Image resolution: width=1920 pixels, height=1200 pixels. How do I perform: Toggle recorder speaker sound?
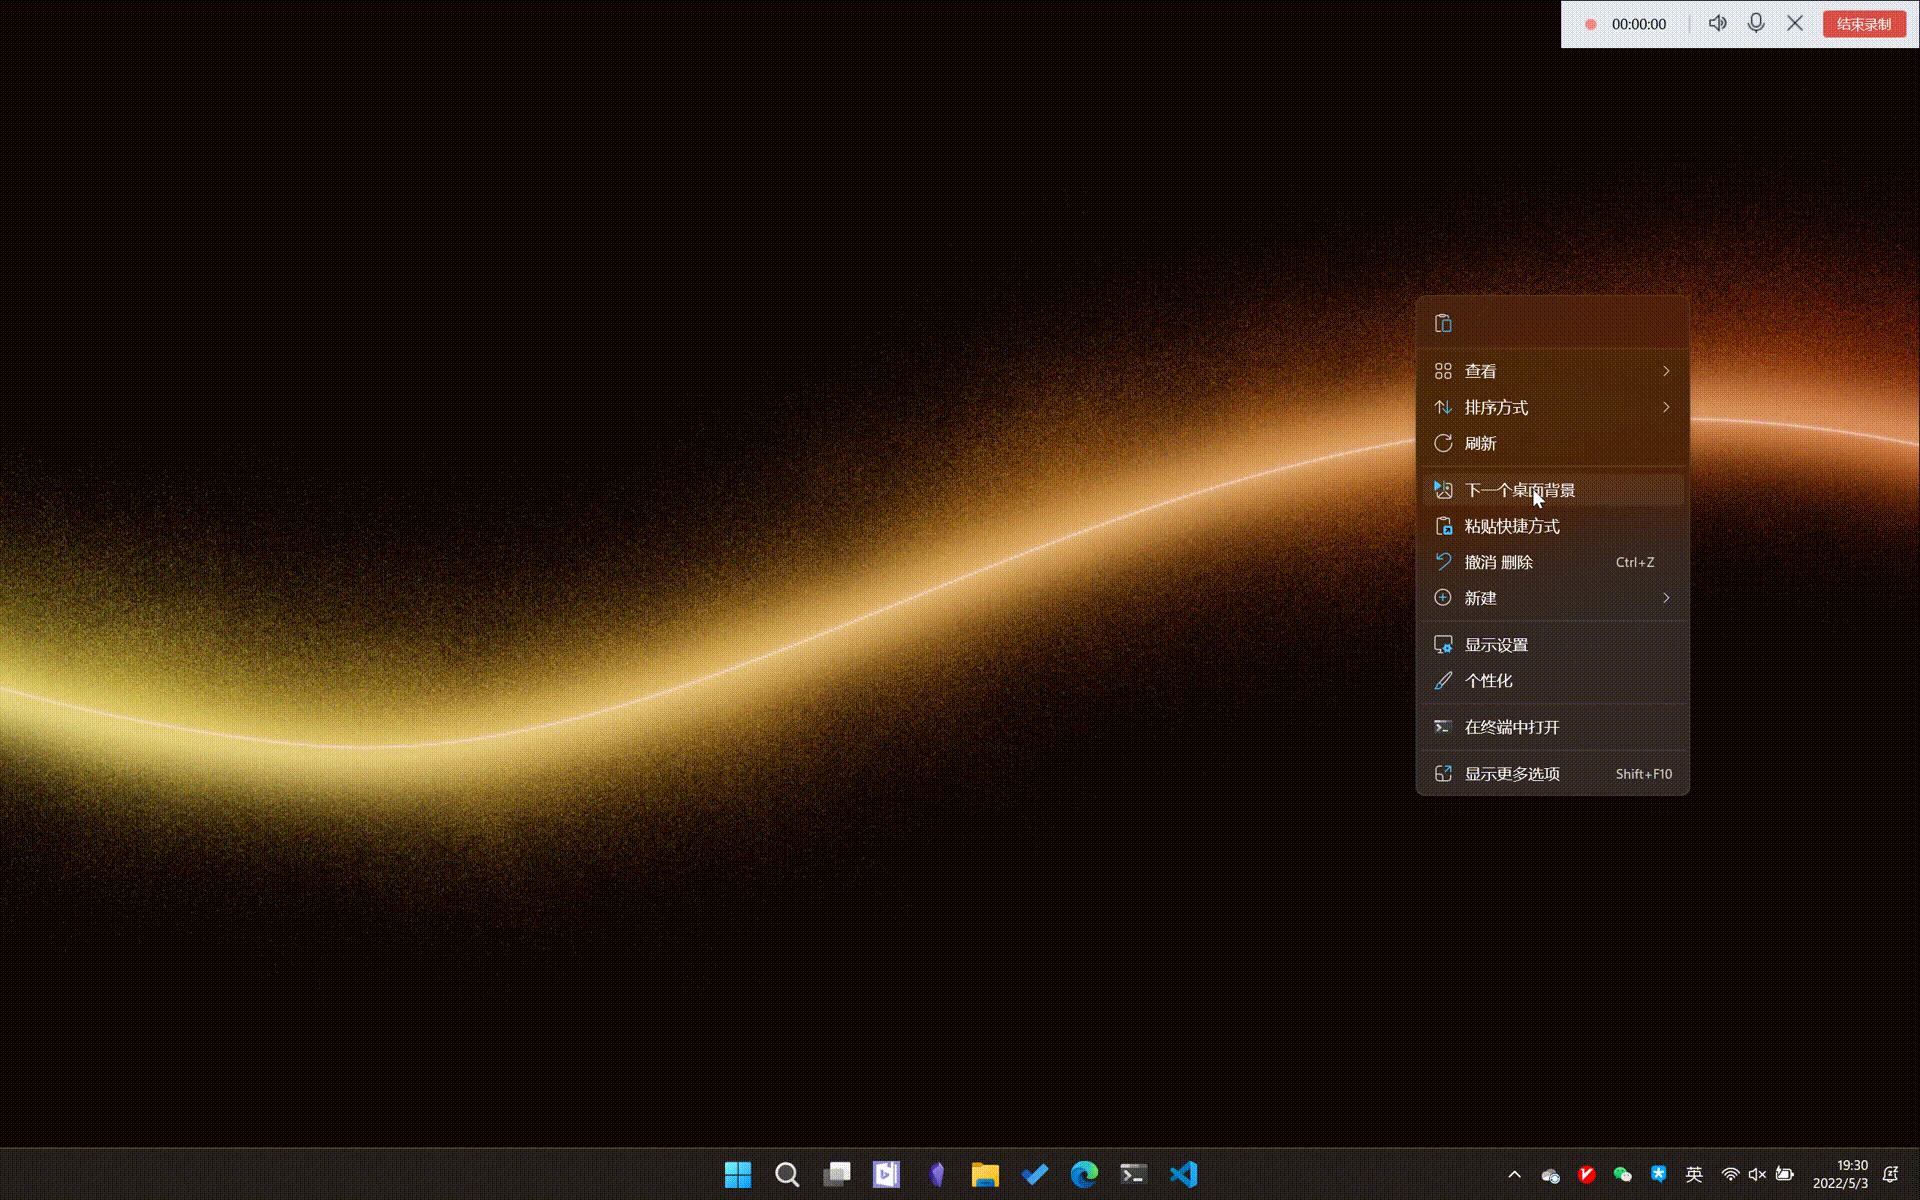[x=1717, y=24]
